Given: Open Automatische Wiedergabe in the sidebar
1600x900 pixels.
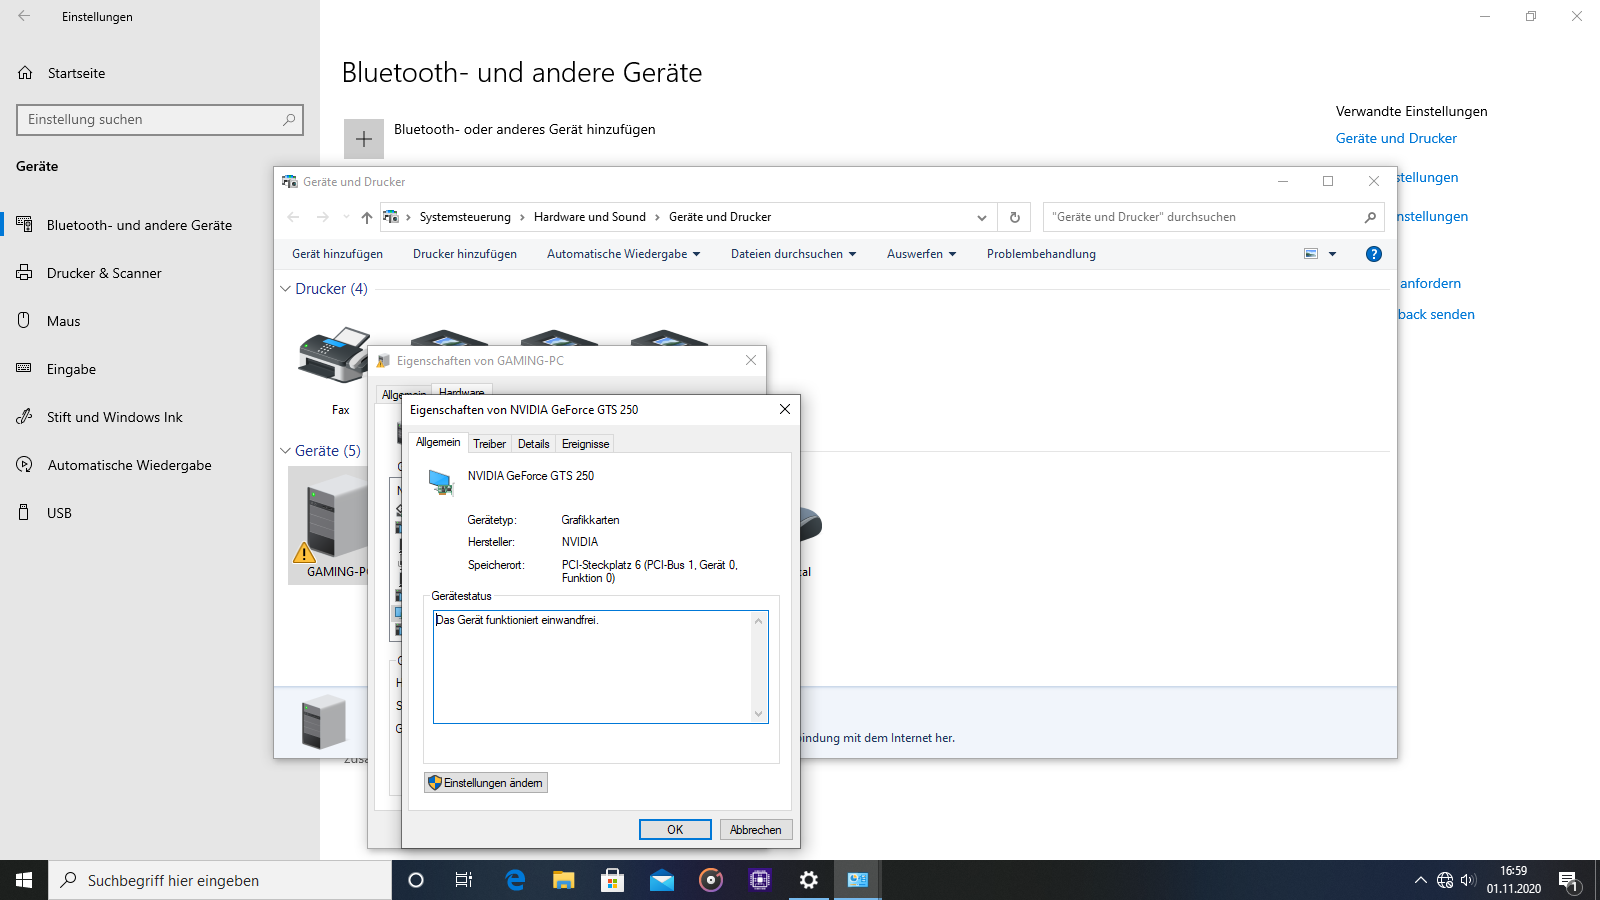Looking at the screenshot, I should coord(129,464).
